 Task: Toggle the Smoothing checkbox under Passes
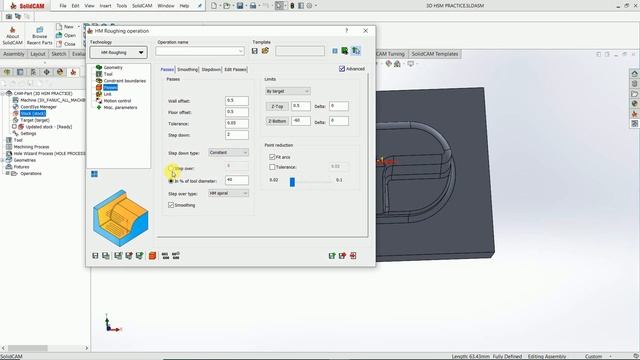(x=171, y=205)
